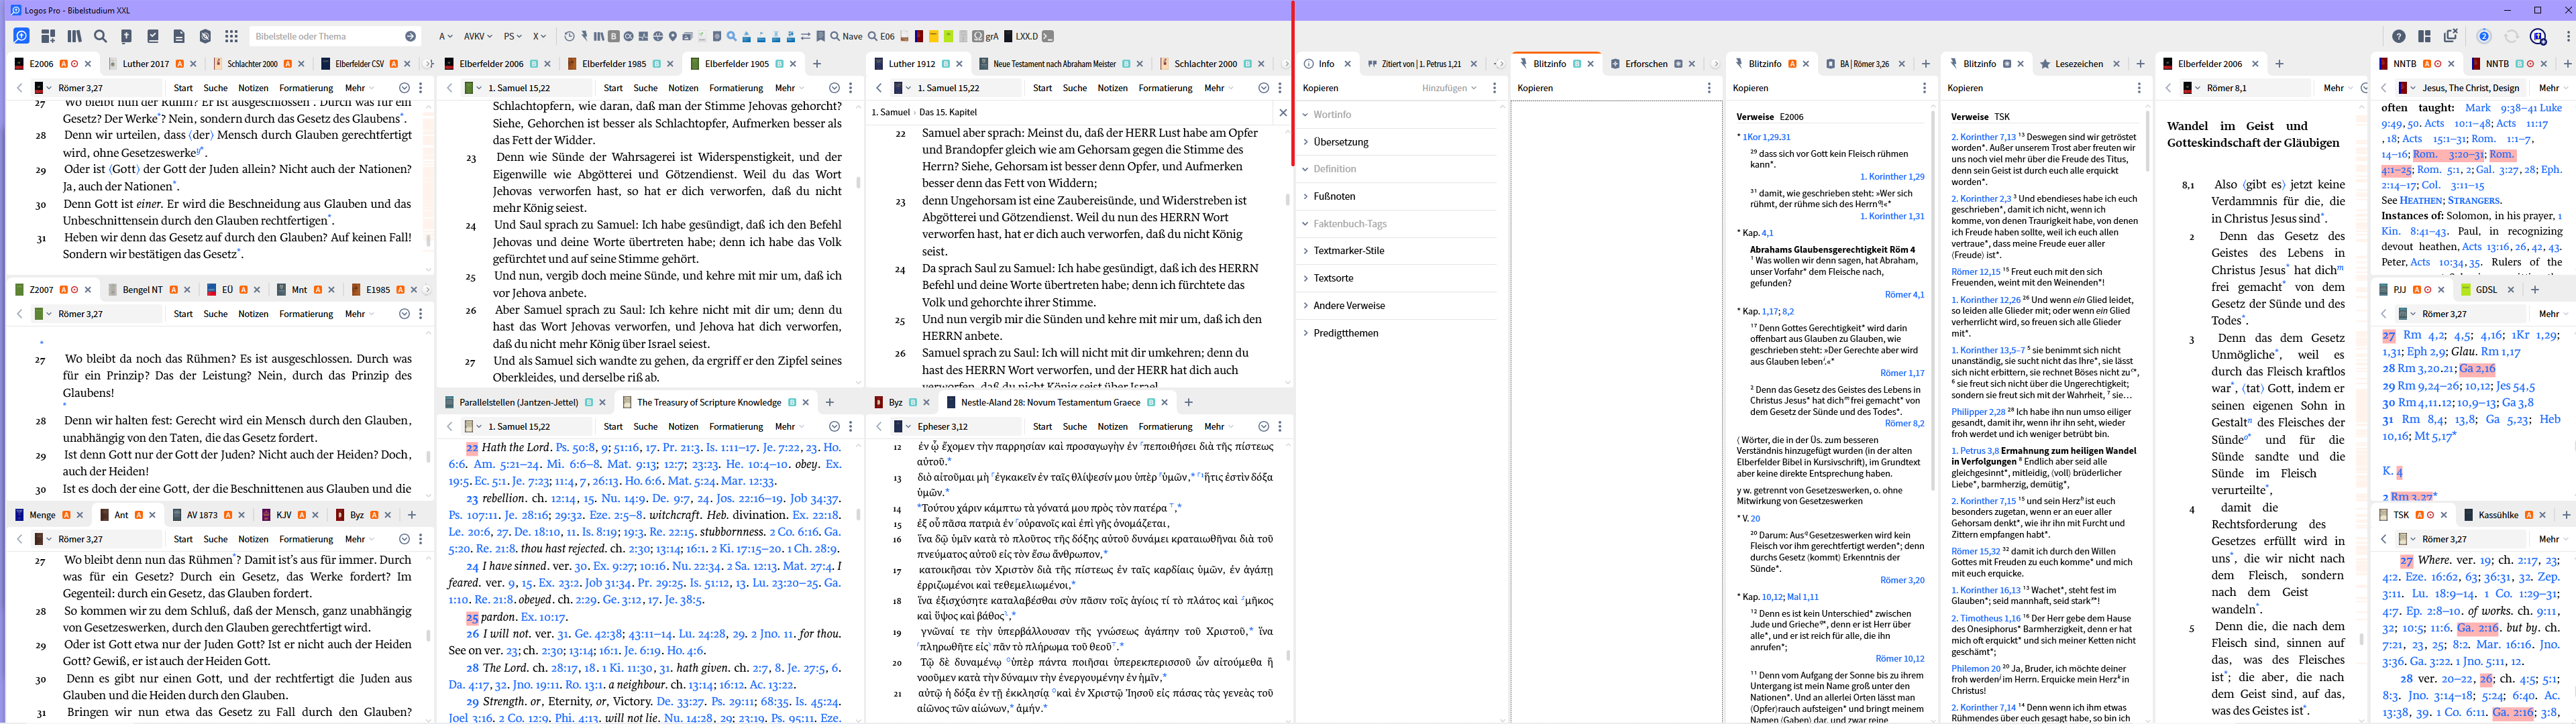The image size is (2576, 724).
Task: Open the Tools grid icon
Action: coord(231,36)
